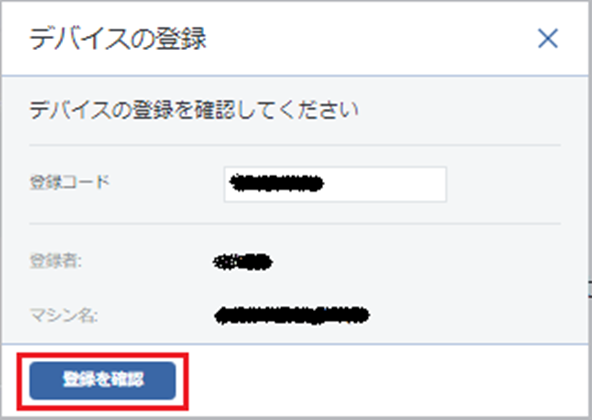
Task: Select the redacted code inside the registration field
Action: point(277,183)
